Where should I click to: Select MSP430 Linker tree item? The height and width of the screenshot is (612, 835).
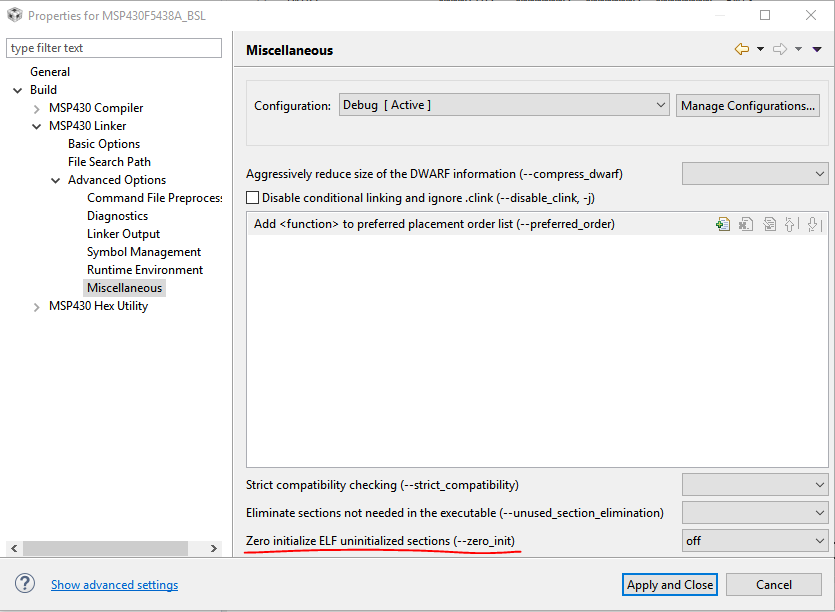87,126
